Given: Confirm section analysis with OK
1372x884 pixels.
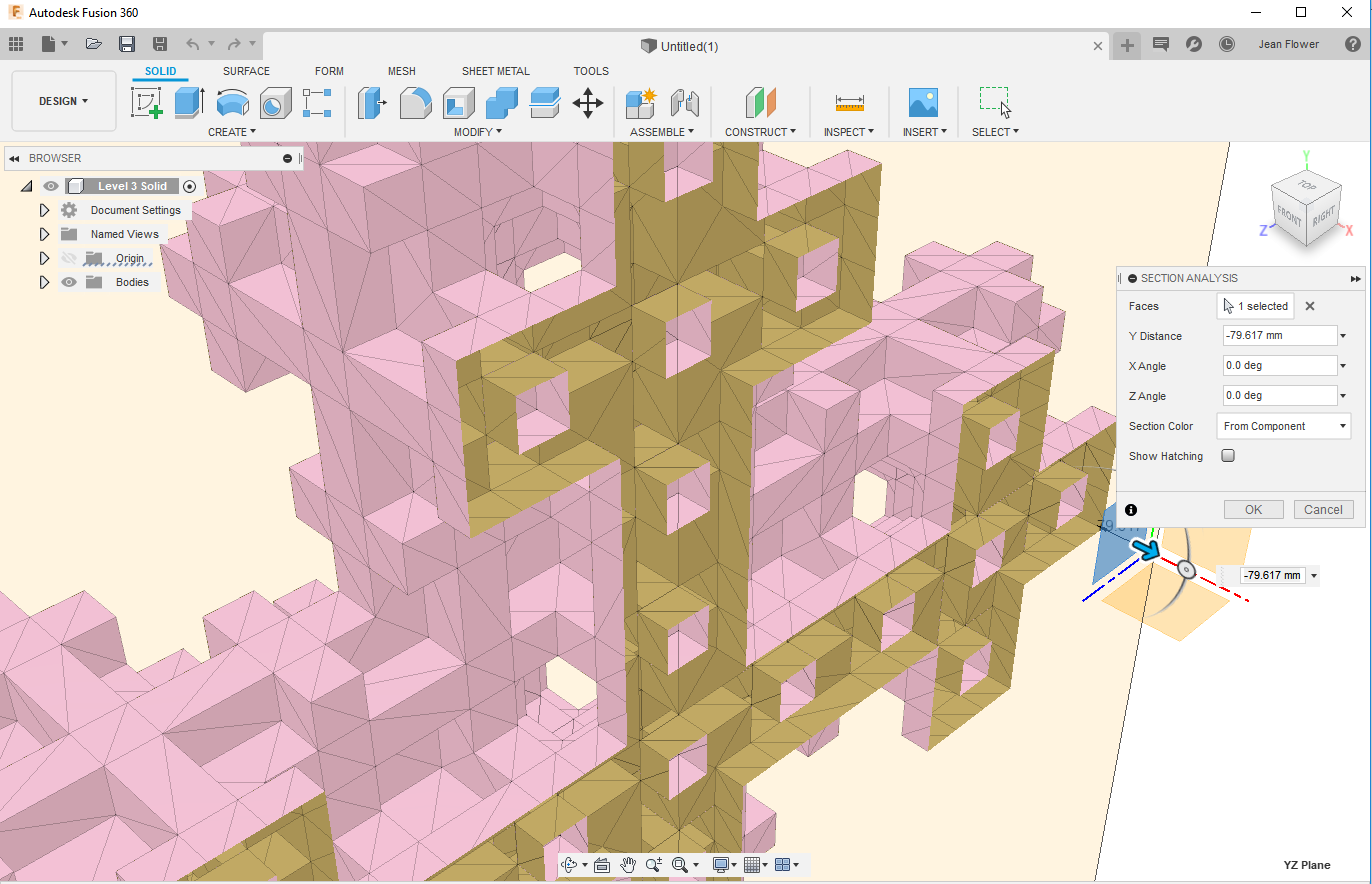Looking at the screenshot, I should coord(1253,509).
